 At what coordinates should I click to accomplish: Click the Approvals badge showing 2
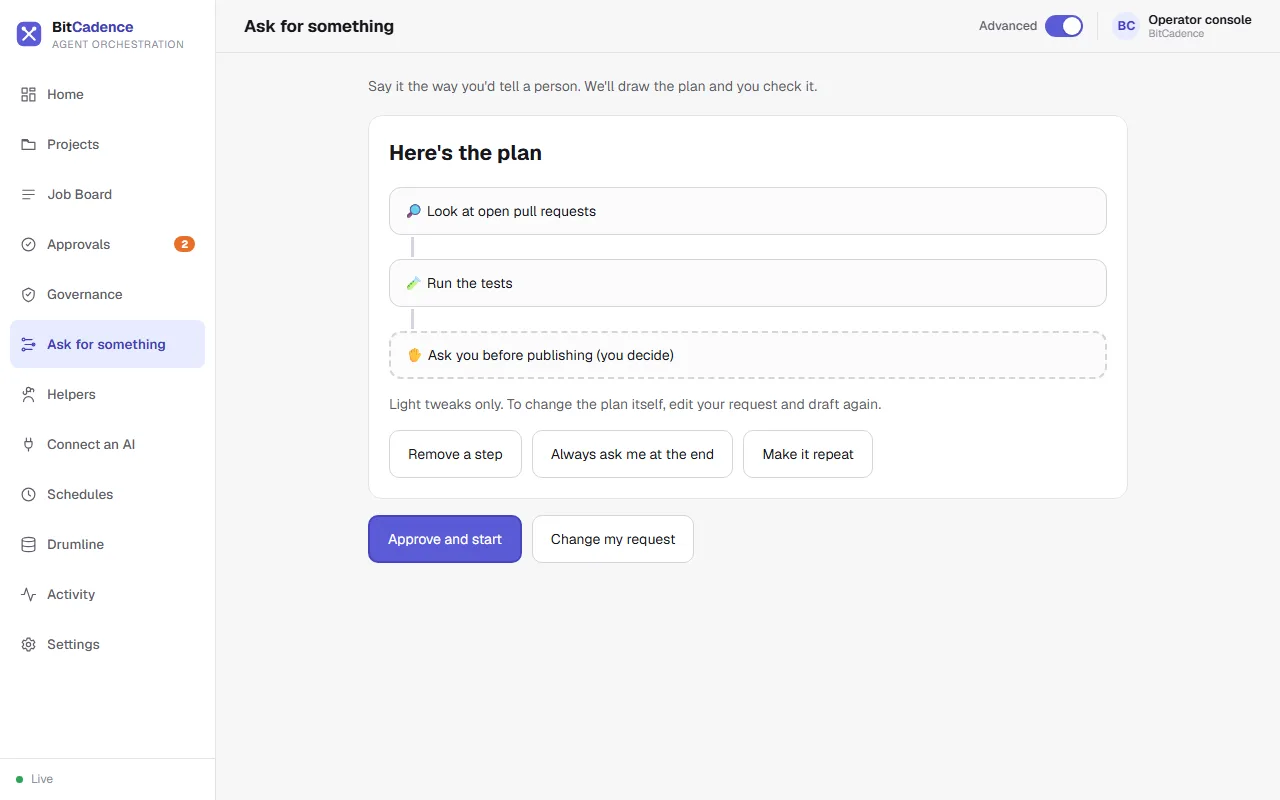(184, 244)
